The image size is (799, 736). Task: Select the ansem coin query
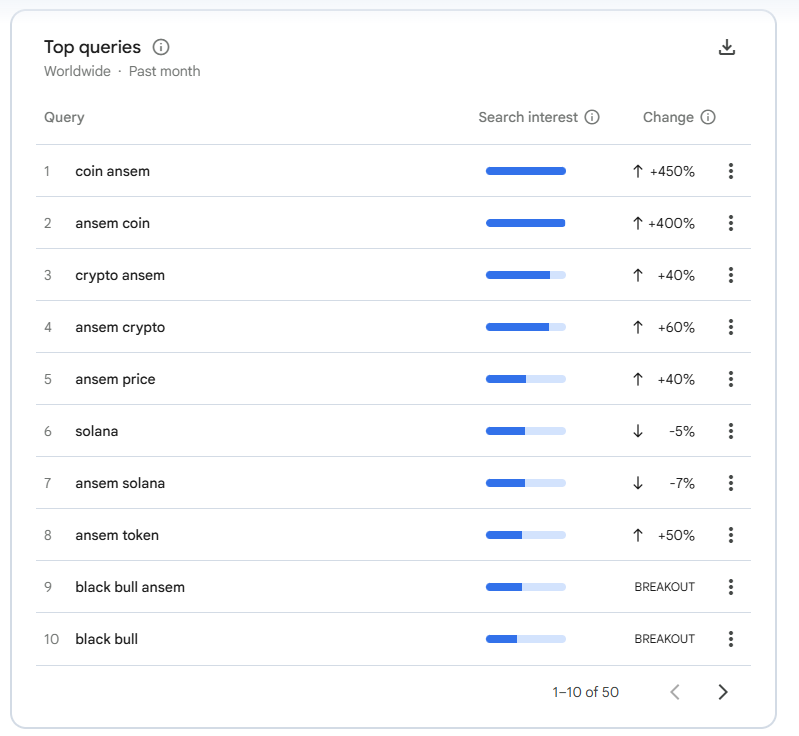click(113, 223)
